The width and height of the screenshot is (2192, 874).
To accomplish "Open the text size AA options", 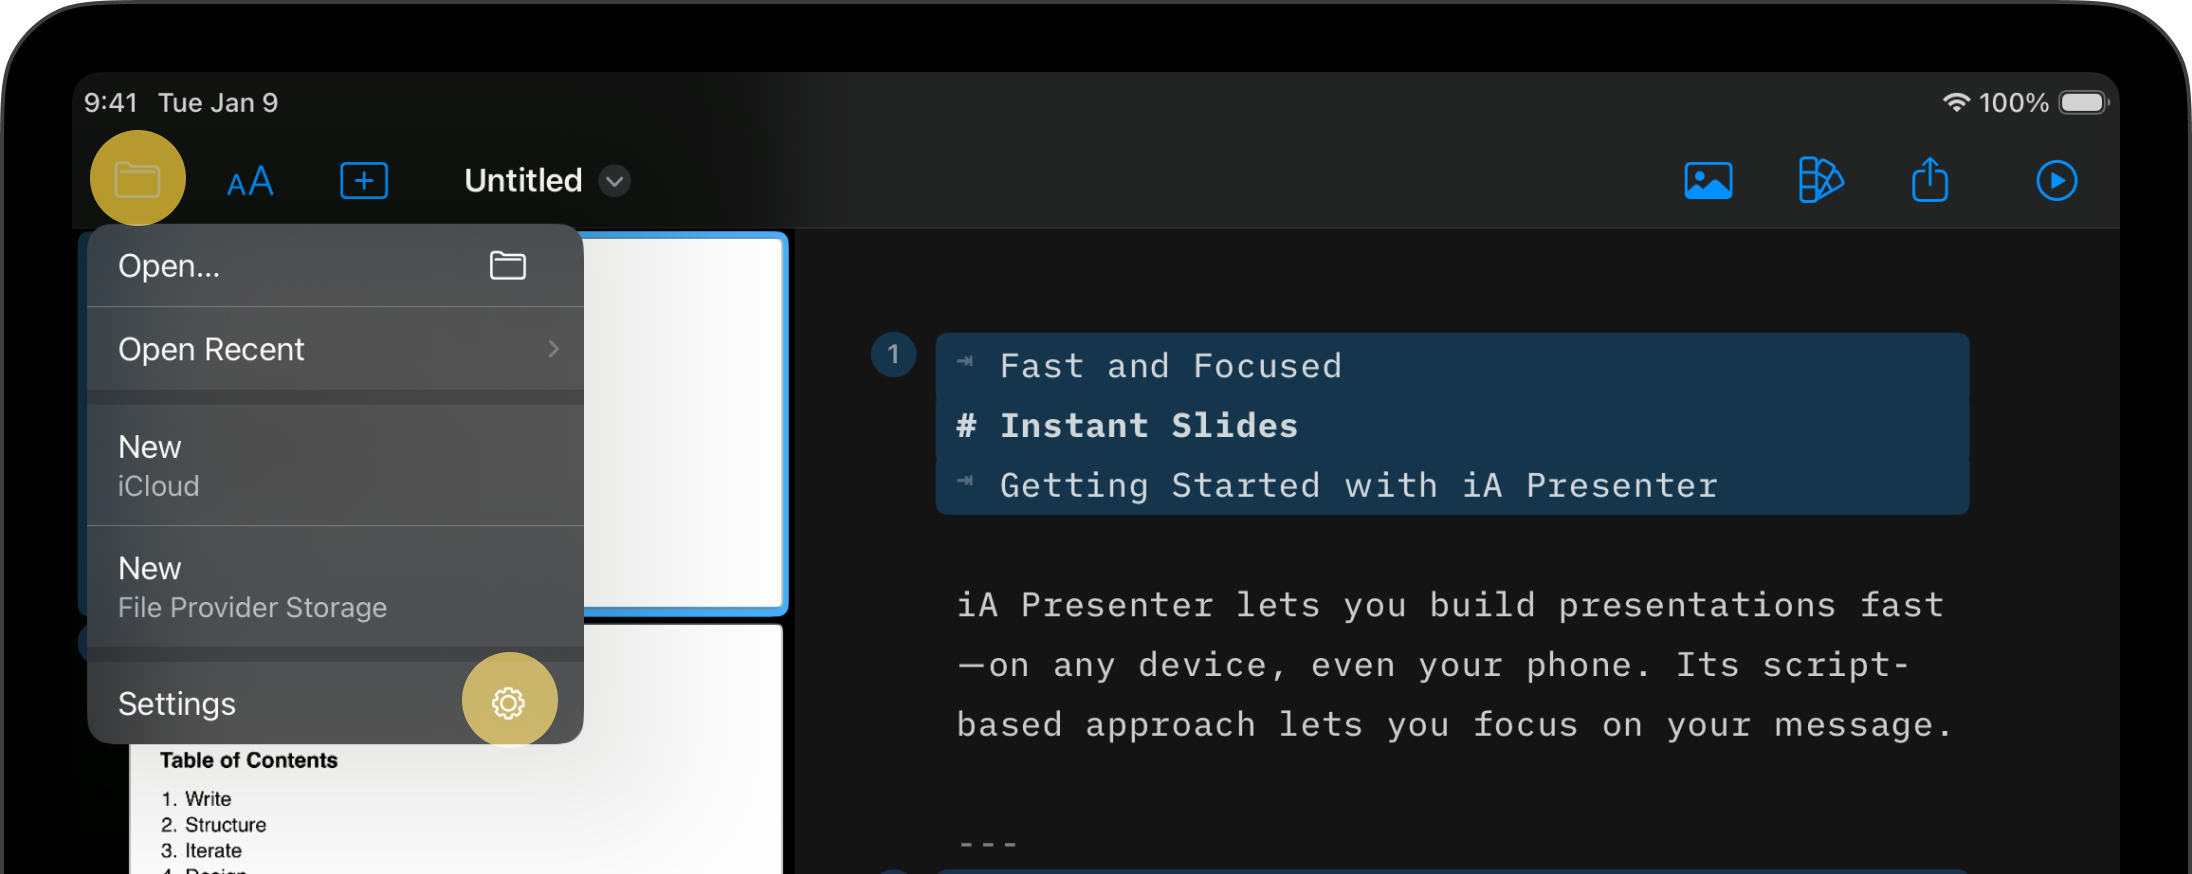I will point(250,182).
